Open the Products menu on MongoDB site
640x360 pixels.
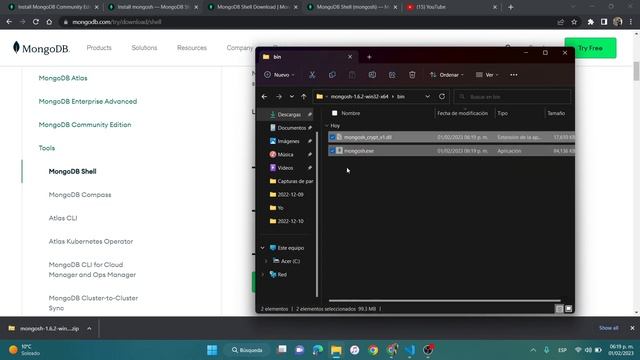coord(99,48)
